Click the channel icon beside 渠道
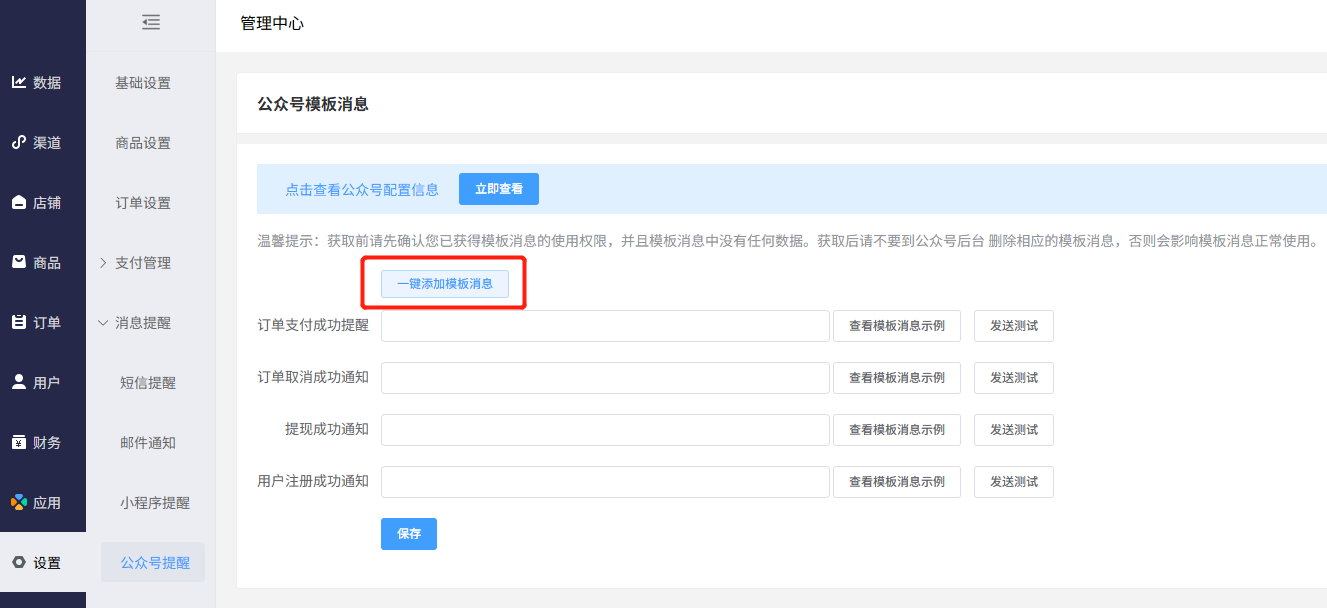The width and height of the screenshot is (1327, 608). (x=19, y=142)
